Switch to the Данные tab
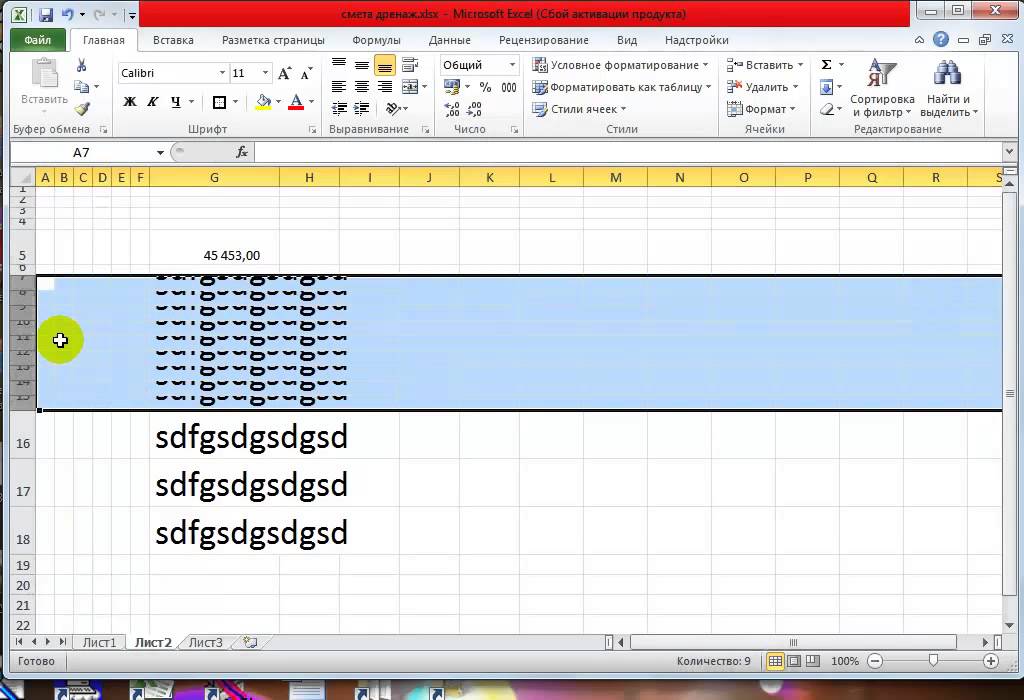 click(449, 40)
